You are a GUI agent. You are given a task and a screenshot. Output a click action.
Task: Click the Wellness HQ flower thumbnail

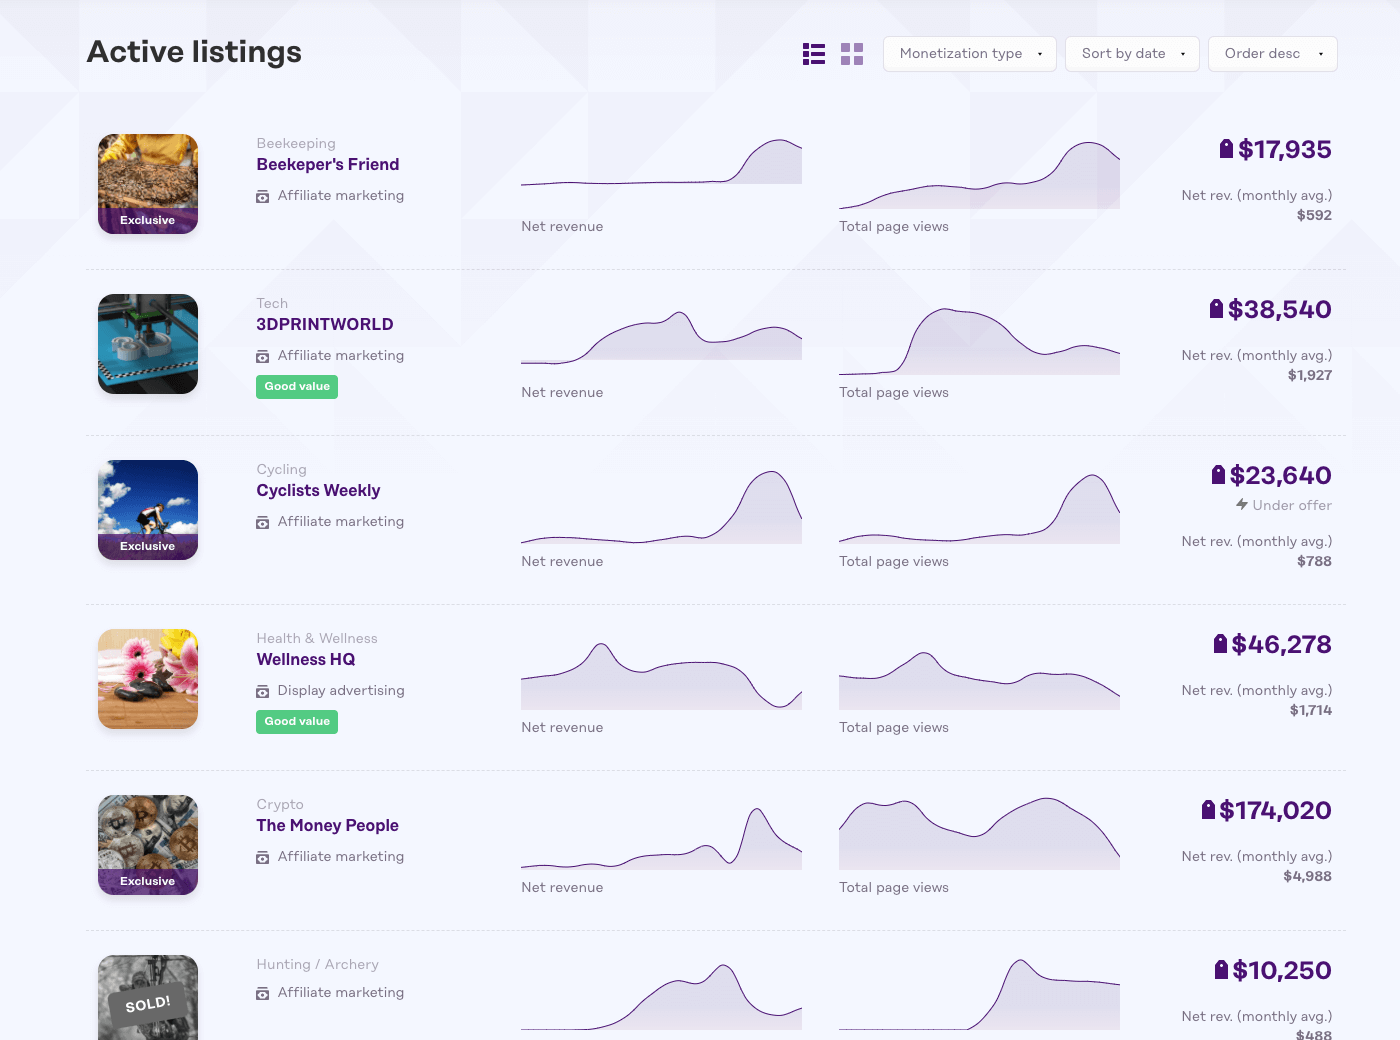(x=148, y=679)
